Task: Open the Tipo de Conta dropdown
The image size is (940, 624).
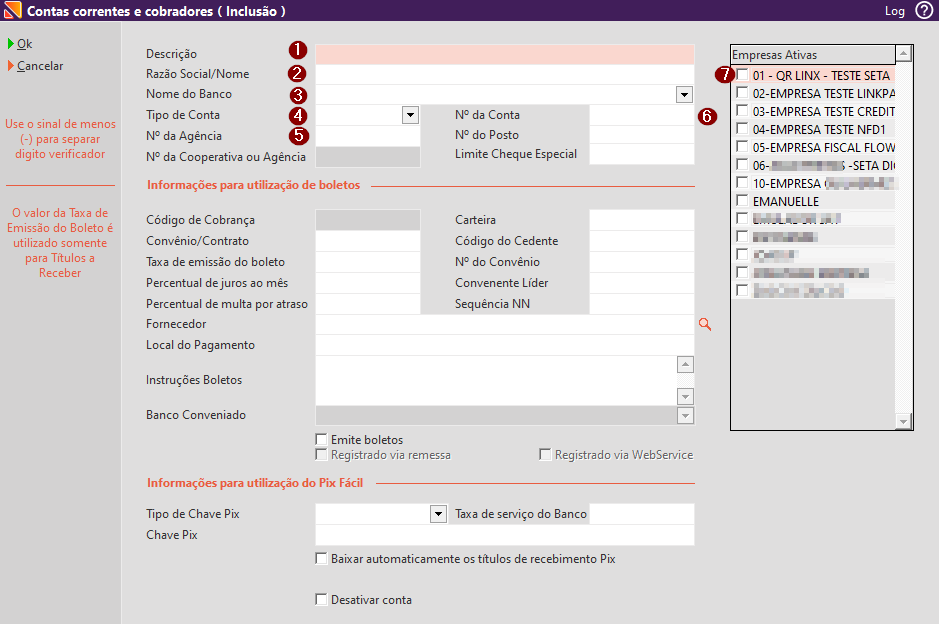Action: (x=410, y=115)
